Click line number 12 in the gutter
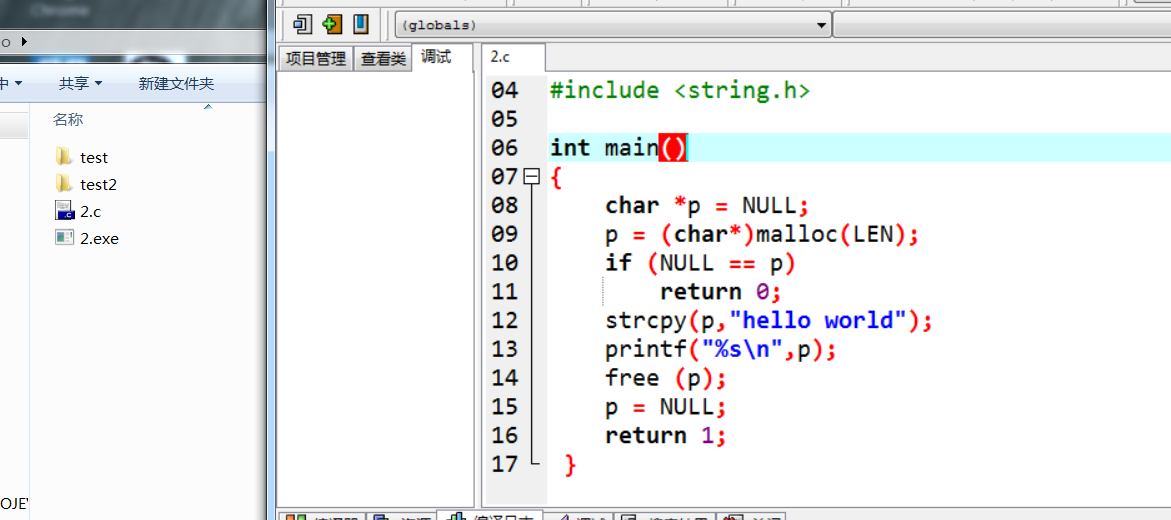The width and height of the screenshot is (1171, 520). pyautogui.click(x=505, y=321)
